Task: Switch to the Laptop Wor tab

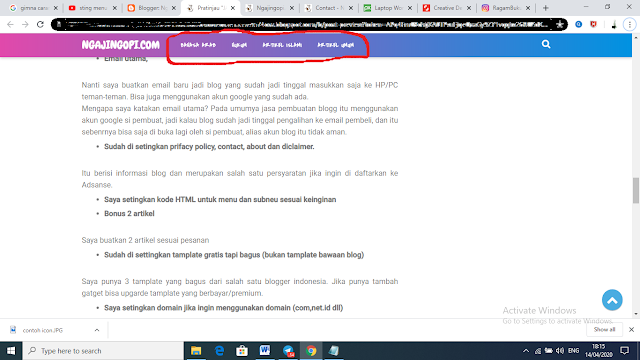Action: pyautogui.click(x=388, y=8)
